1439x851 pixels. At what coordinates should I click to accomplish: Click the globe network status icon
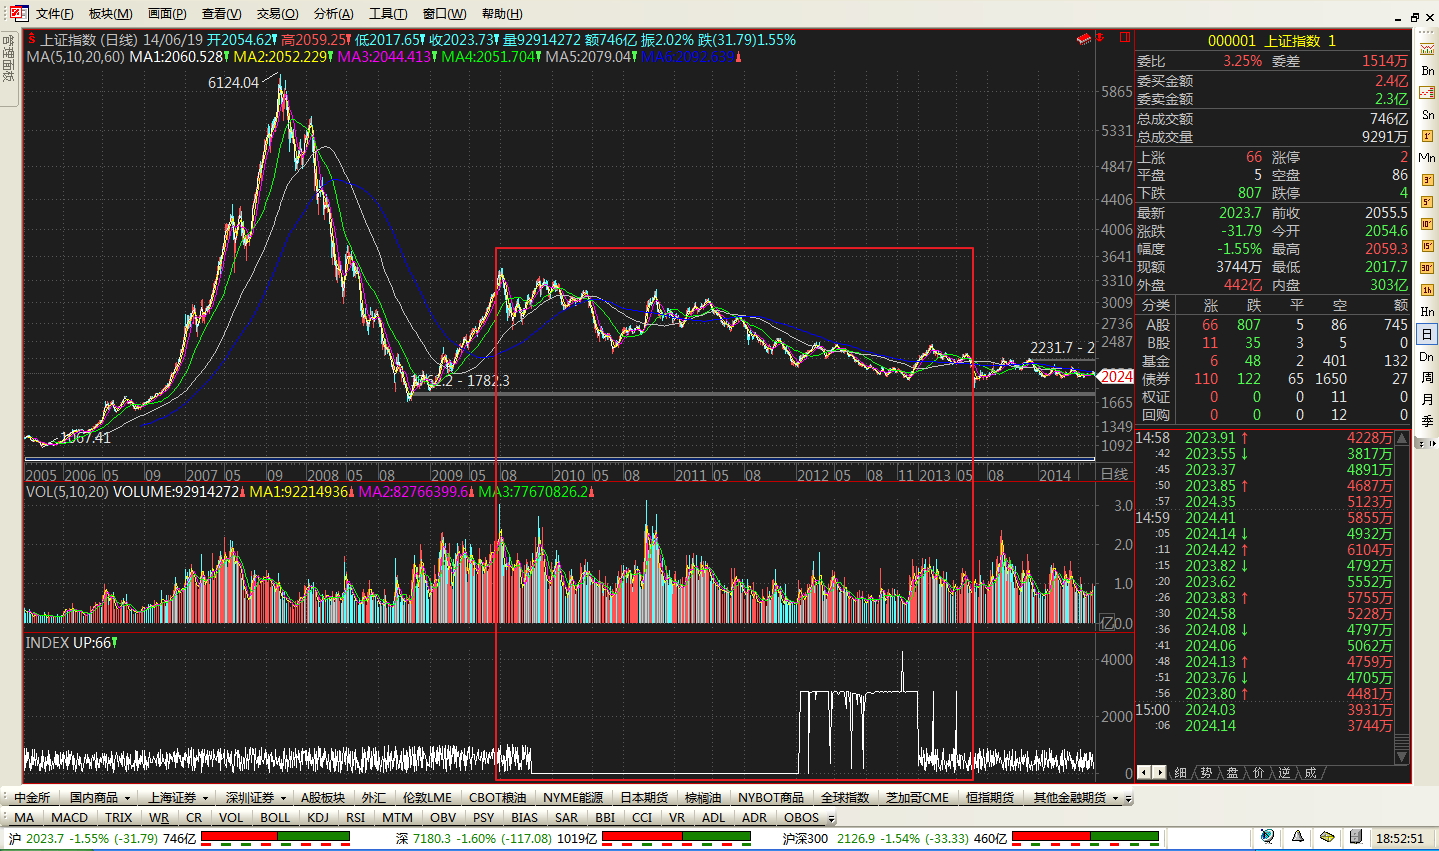[x=1268, y=837]
